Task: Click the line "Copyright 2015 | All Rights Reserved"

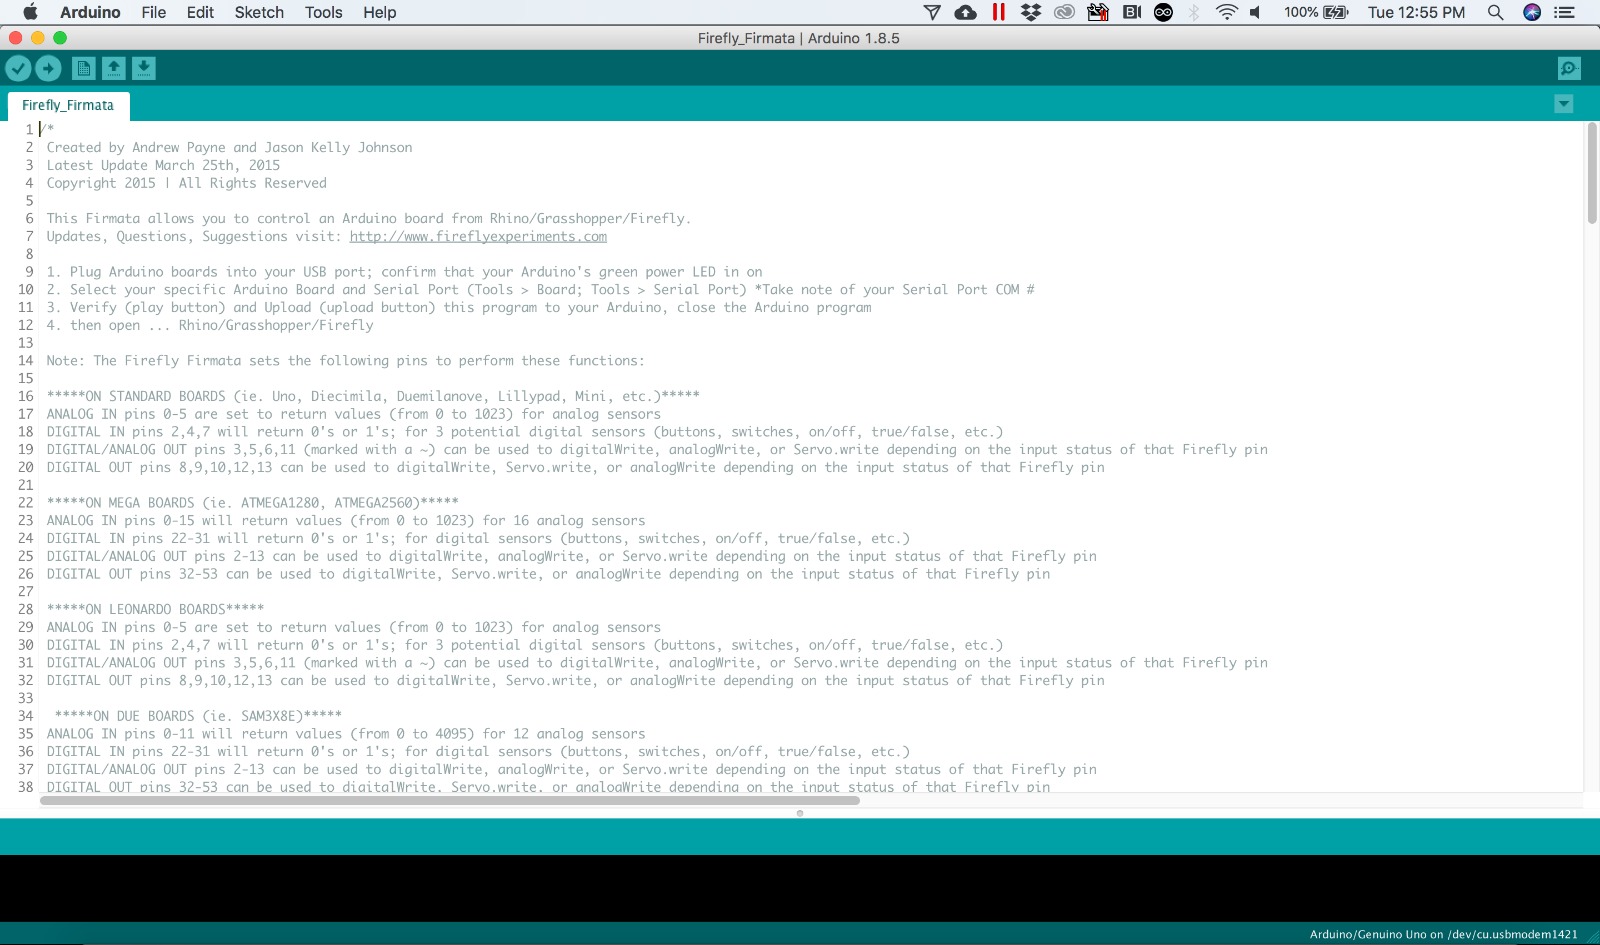Action: 186,183
